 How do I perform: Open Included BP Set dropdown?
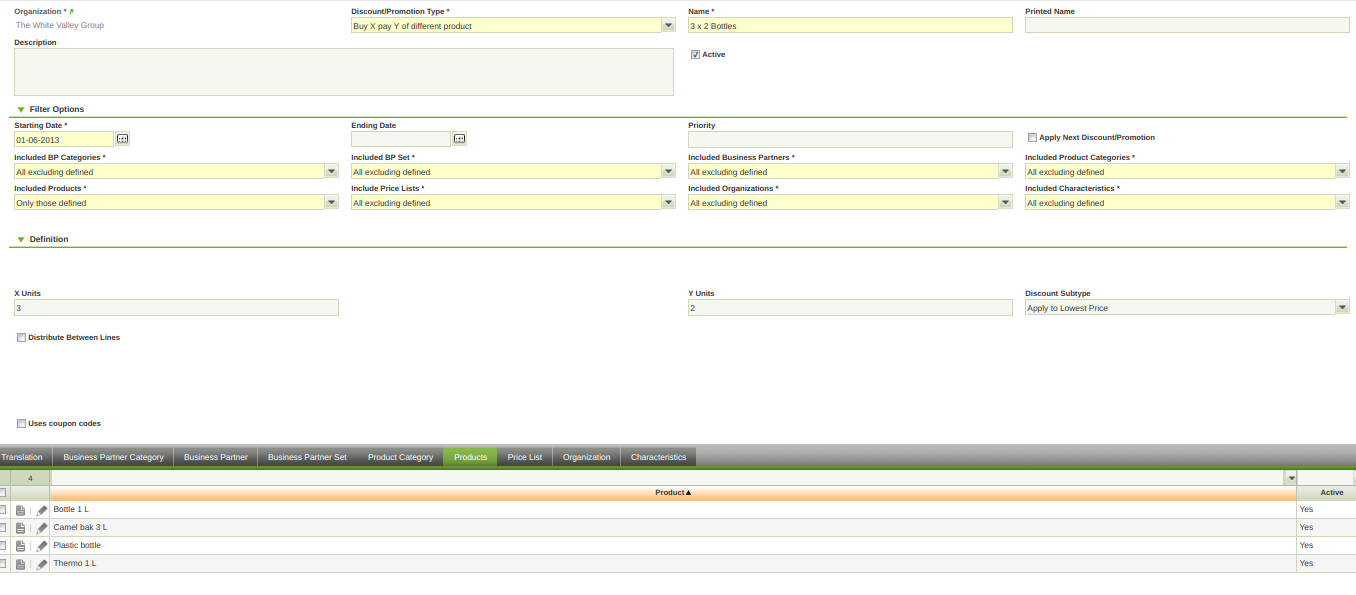(x=668, y=171)
